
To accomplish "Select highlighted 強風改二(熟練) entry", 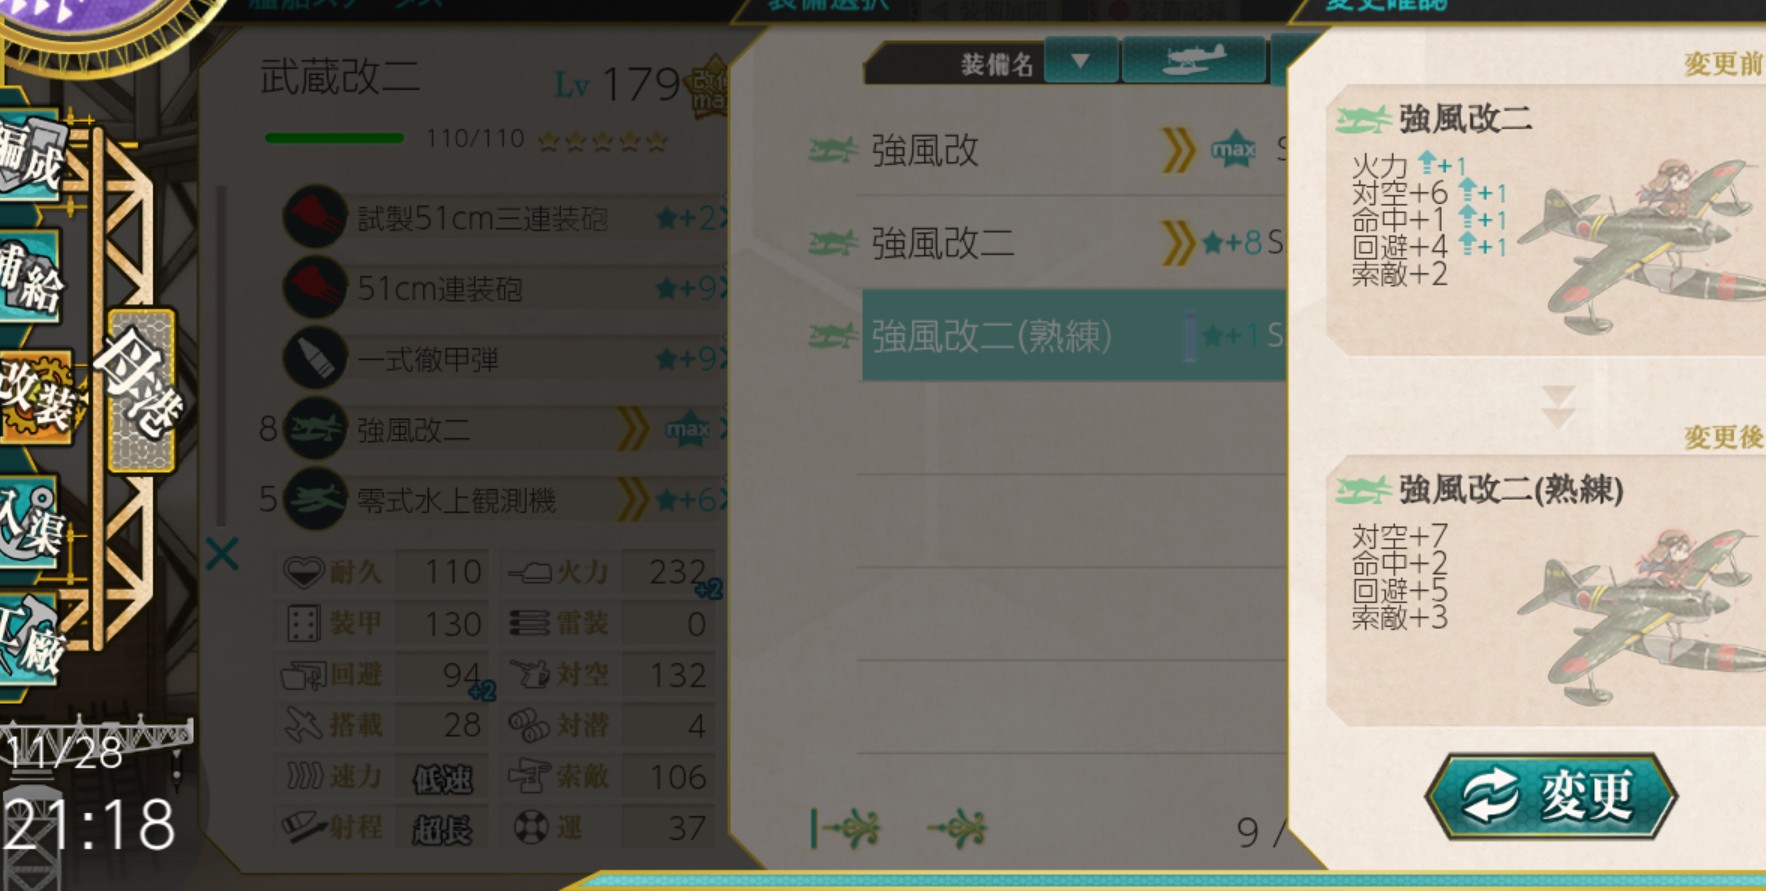I will pyautogui.click(x=1074, y=336).
